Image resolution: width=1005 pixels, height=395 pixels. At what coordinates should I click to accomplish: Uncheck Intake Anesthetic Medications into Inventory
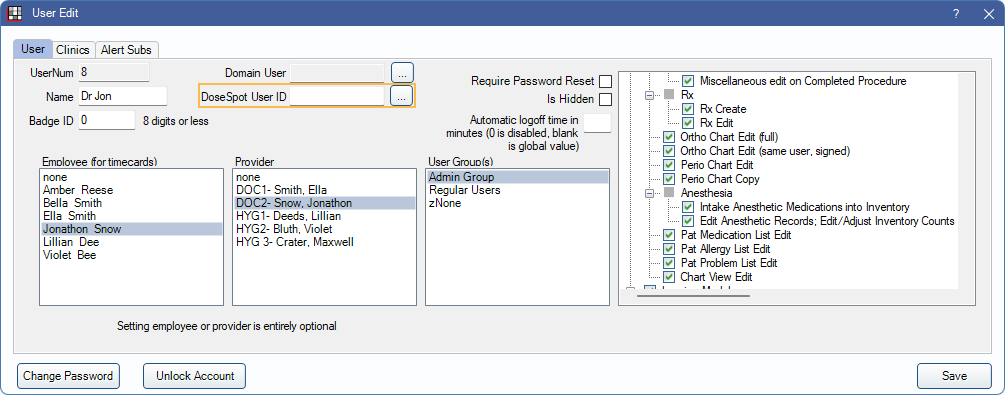tap(688, 207)
